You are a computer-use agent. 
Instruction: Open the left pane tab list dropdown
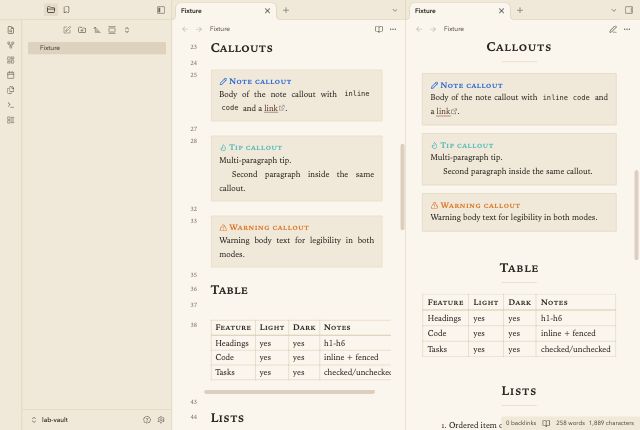(395, 10)
